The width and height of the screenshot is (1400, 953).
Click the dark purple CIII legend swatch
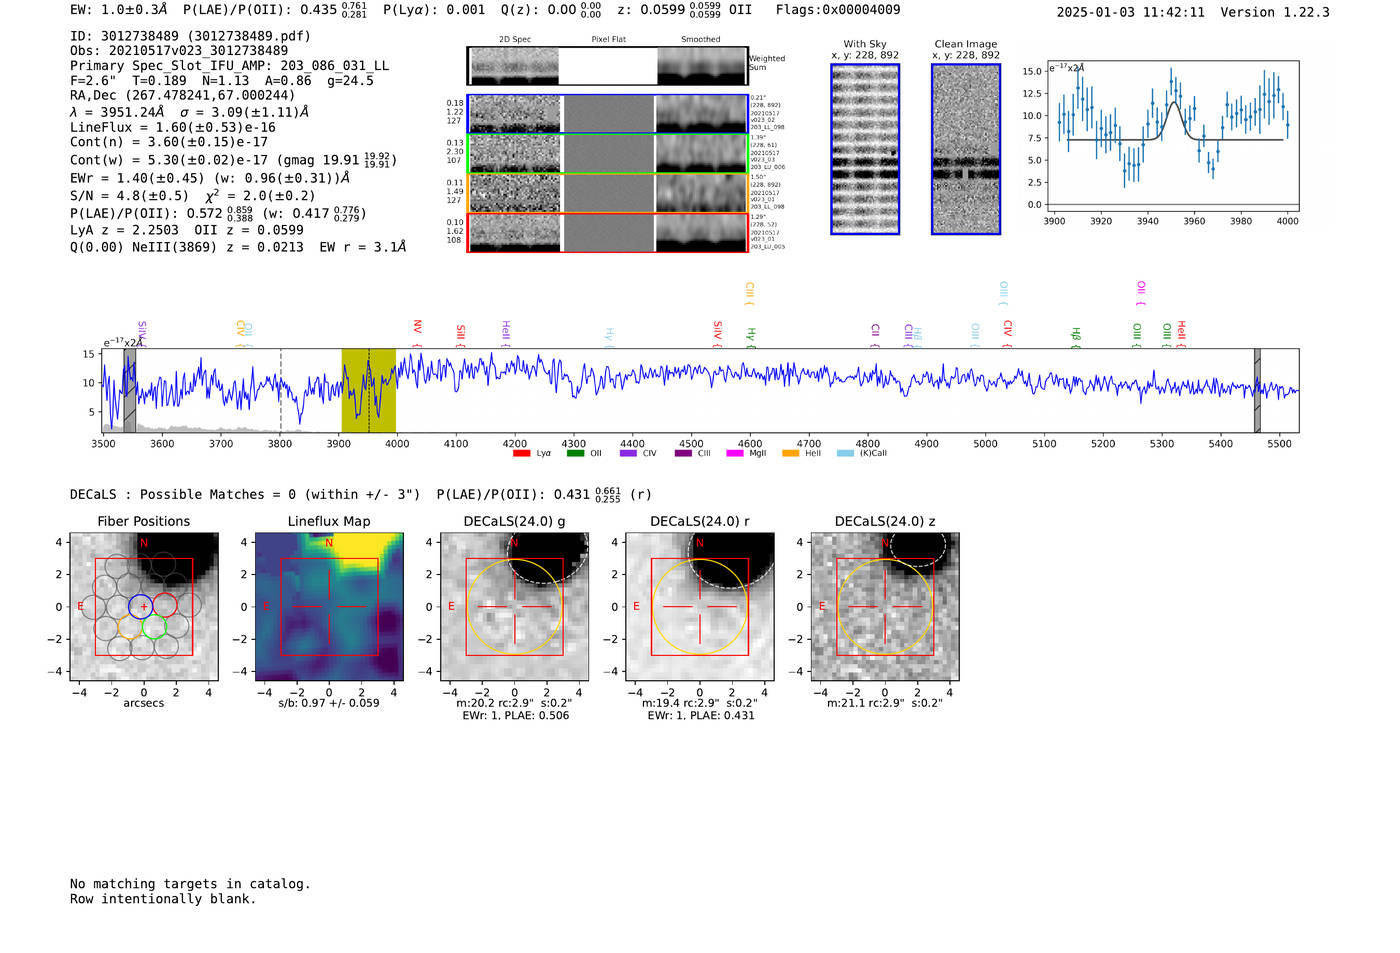point(683,453)
